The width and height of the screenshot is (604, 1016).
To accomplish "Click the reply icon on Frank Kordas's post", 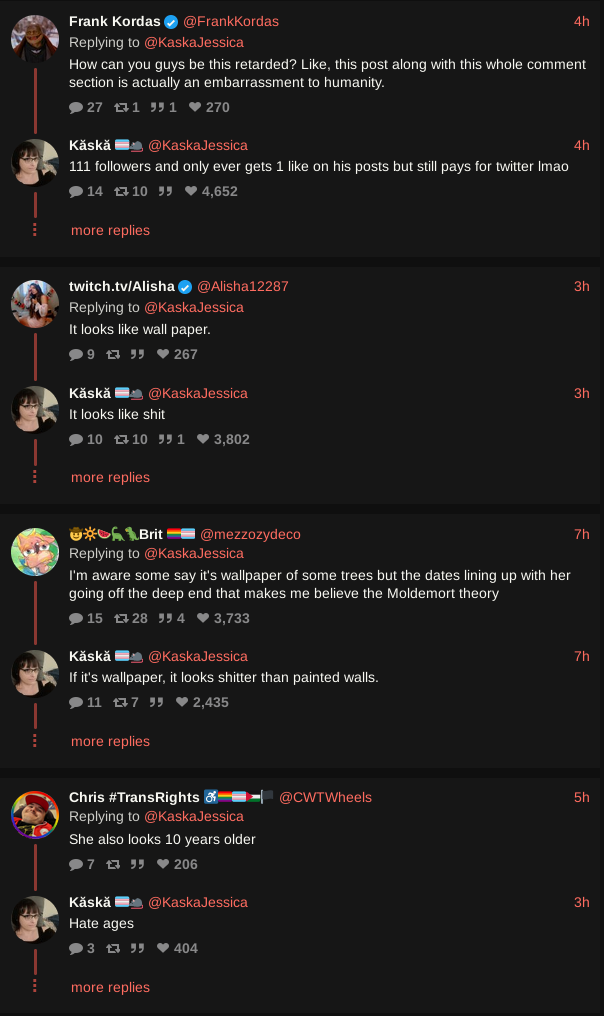I will coord(76,108).
